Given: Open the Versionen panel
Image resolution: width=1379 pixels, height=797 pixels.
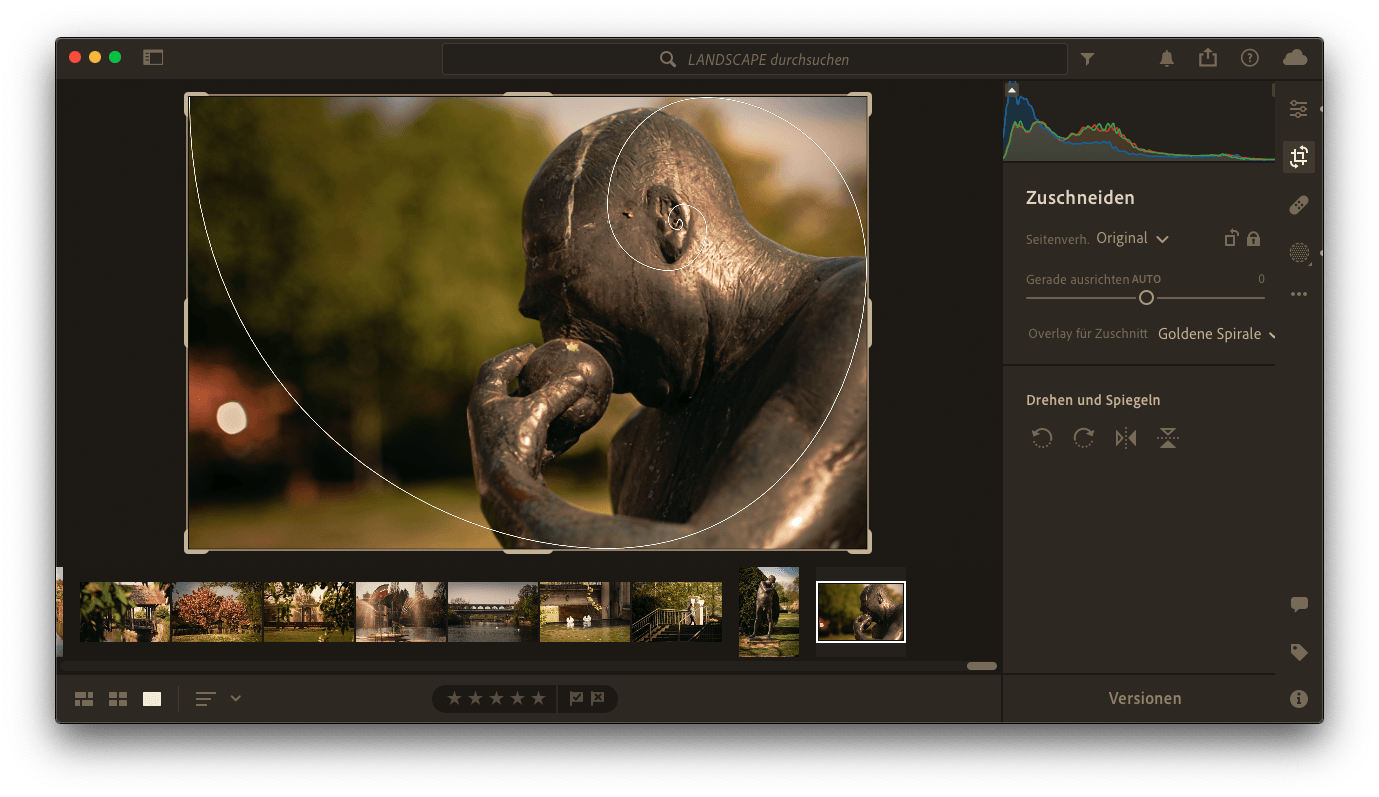Looking at the screenshot, I should [1144, 699].
